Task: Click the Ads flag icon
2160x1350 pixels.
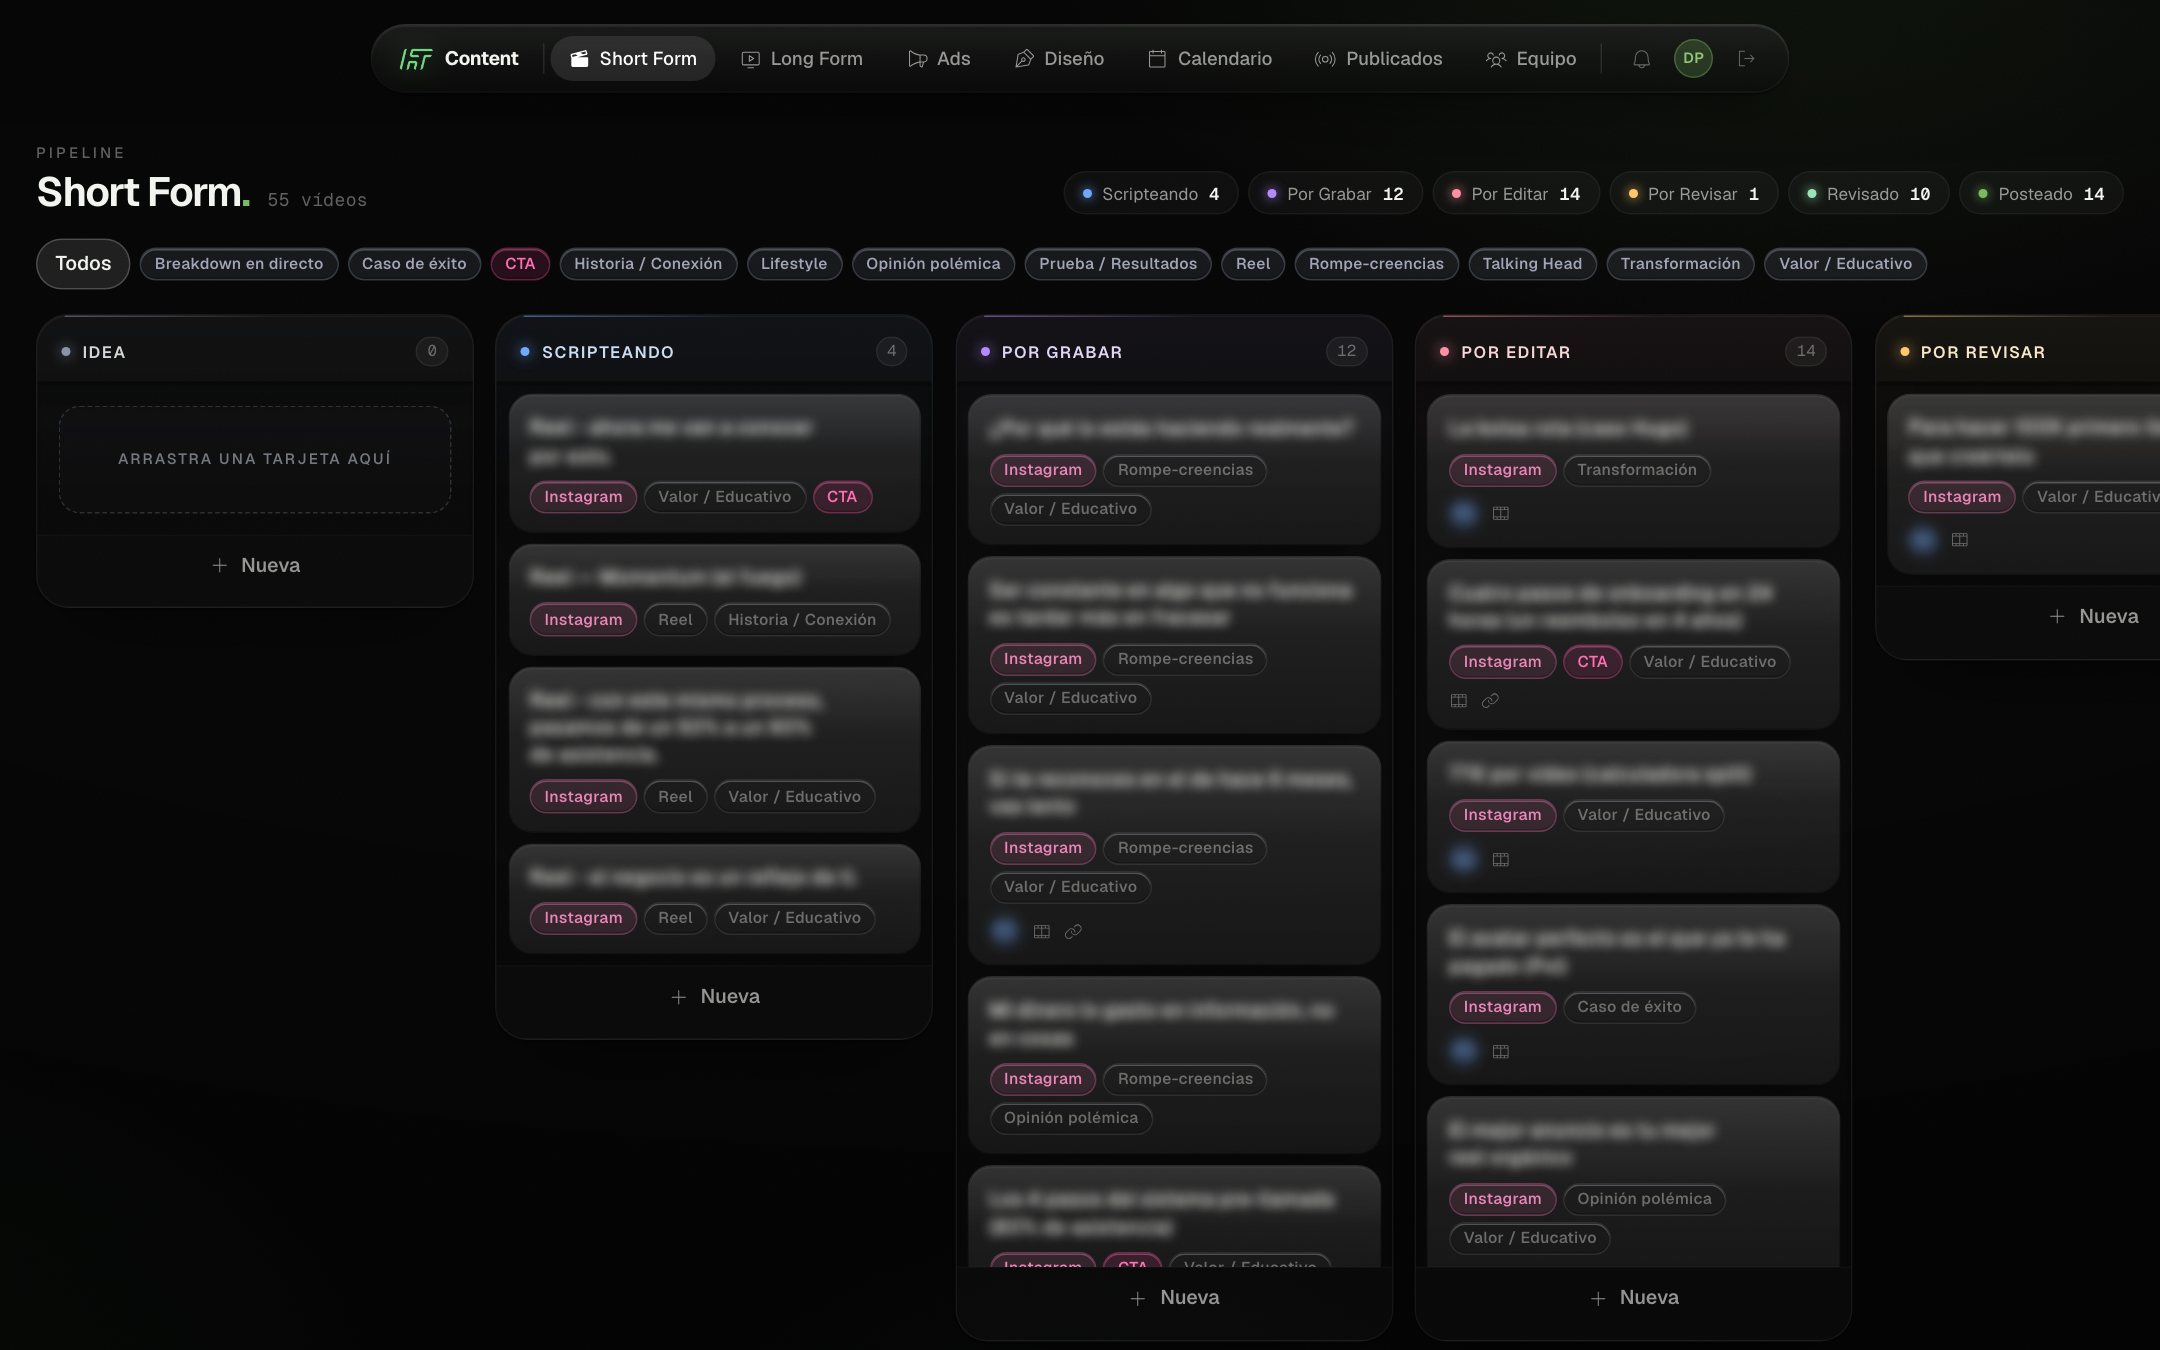Action: [917, 59]
